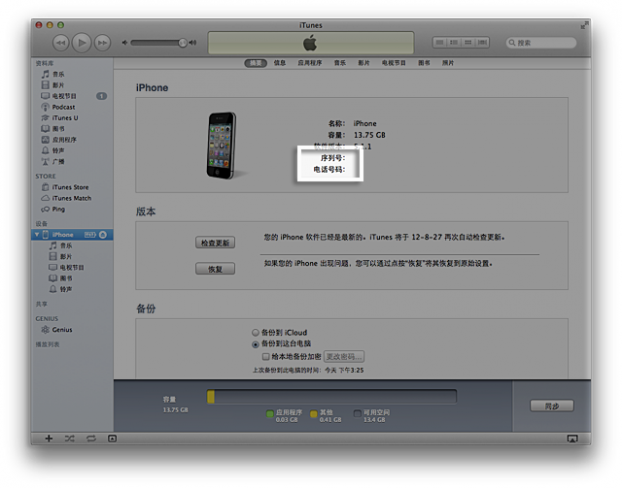Select the 备份到 iCloud radio button
Screen dimensions: 622x488
coord(255,332)
